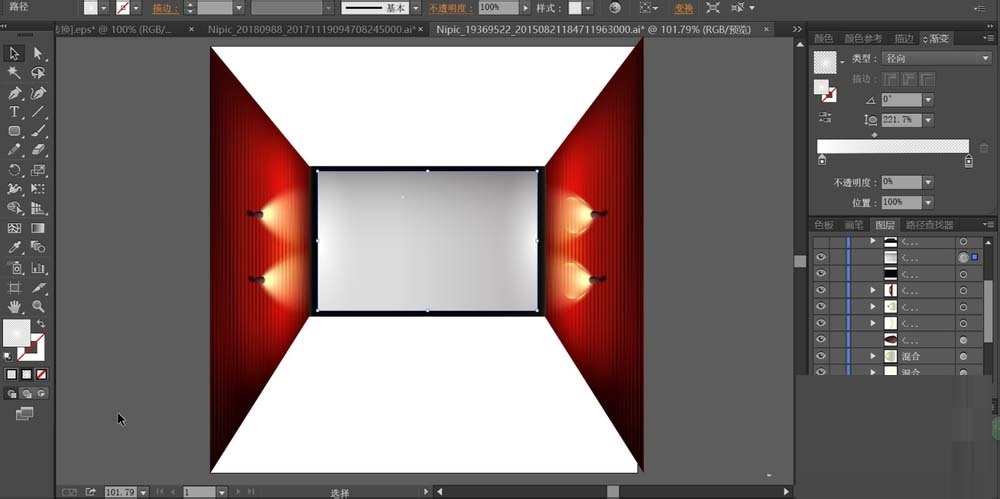Toggle visibility of the selected gradient layer
This screenshot has height=499, width=1000.
[821, 258]
